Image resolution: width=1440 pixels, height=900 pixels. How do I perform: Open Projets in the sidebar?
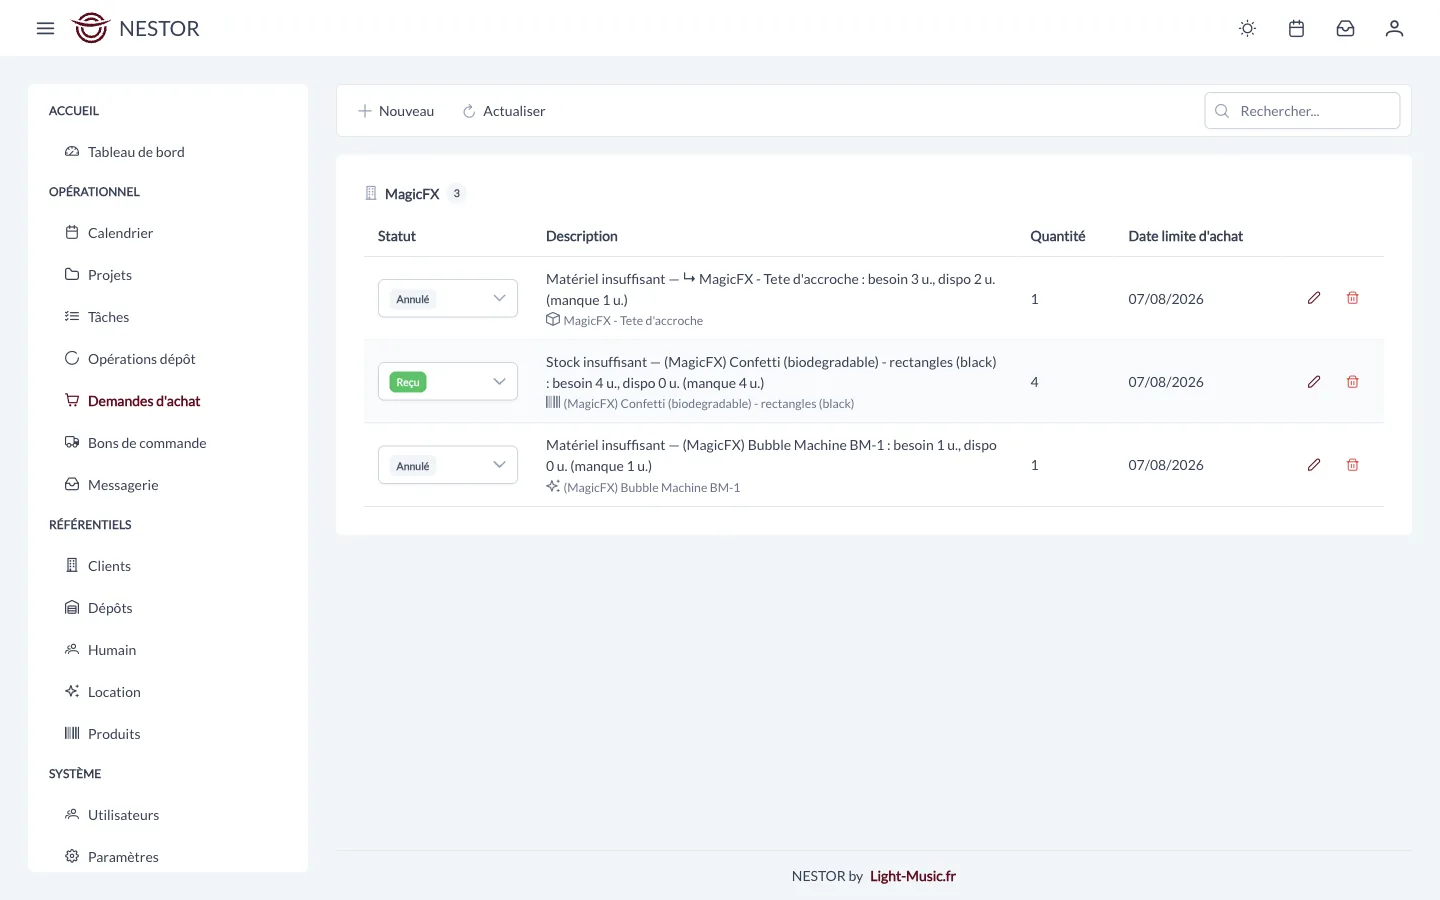click(x=110, y=275)
